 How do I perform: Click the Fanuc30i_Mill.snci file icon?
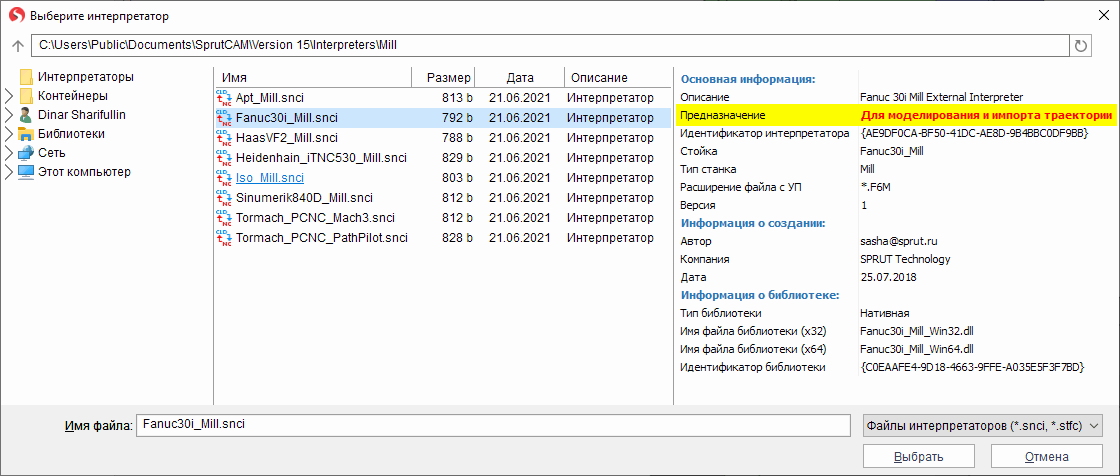point(224,118)
